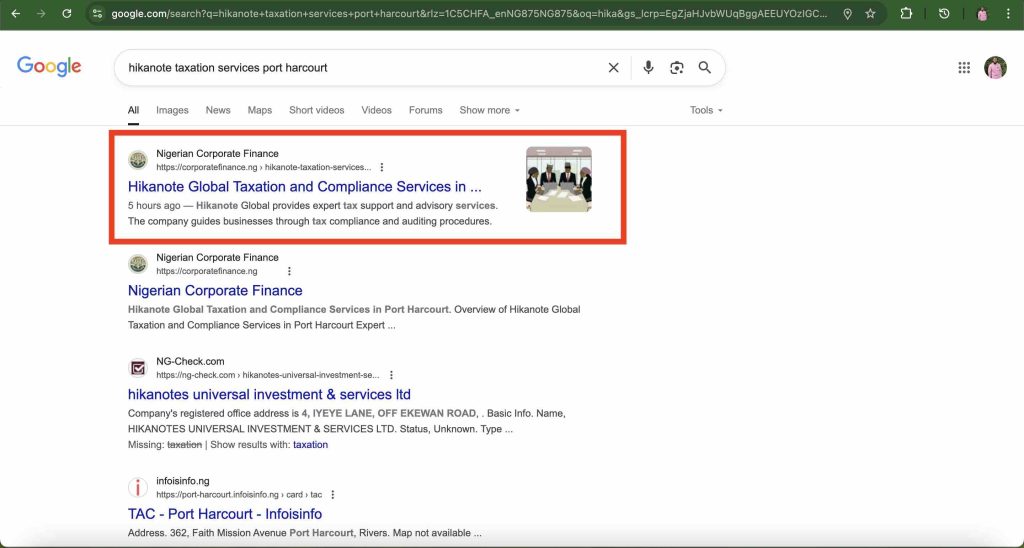
Task: Click the browser forward arrow
Action: [x=41, y=13]
